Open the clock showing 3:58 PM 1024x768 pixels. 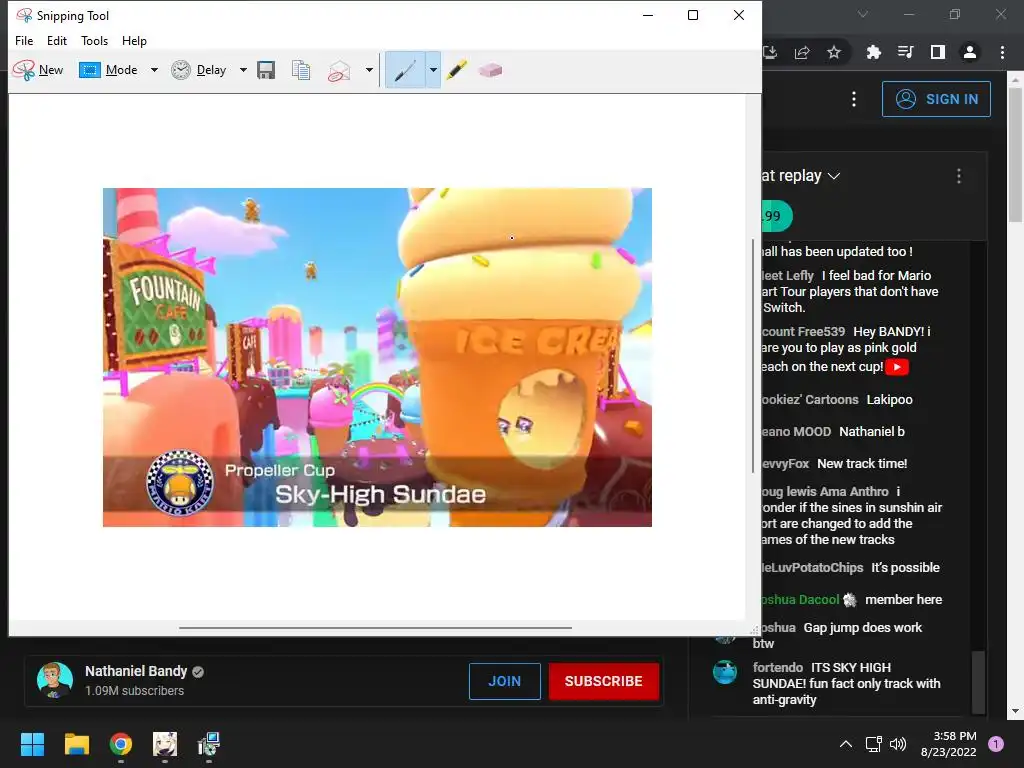click(948, 744)
